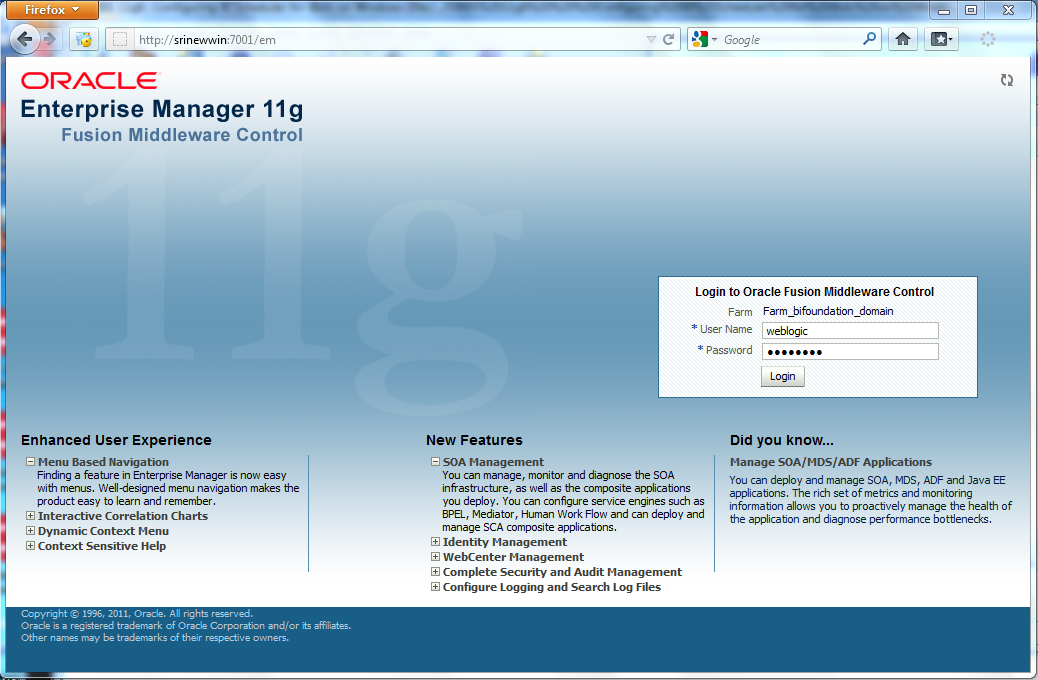Open the Bookmarks menu star button

pyautogui.click(x=941, y=39)
